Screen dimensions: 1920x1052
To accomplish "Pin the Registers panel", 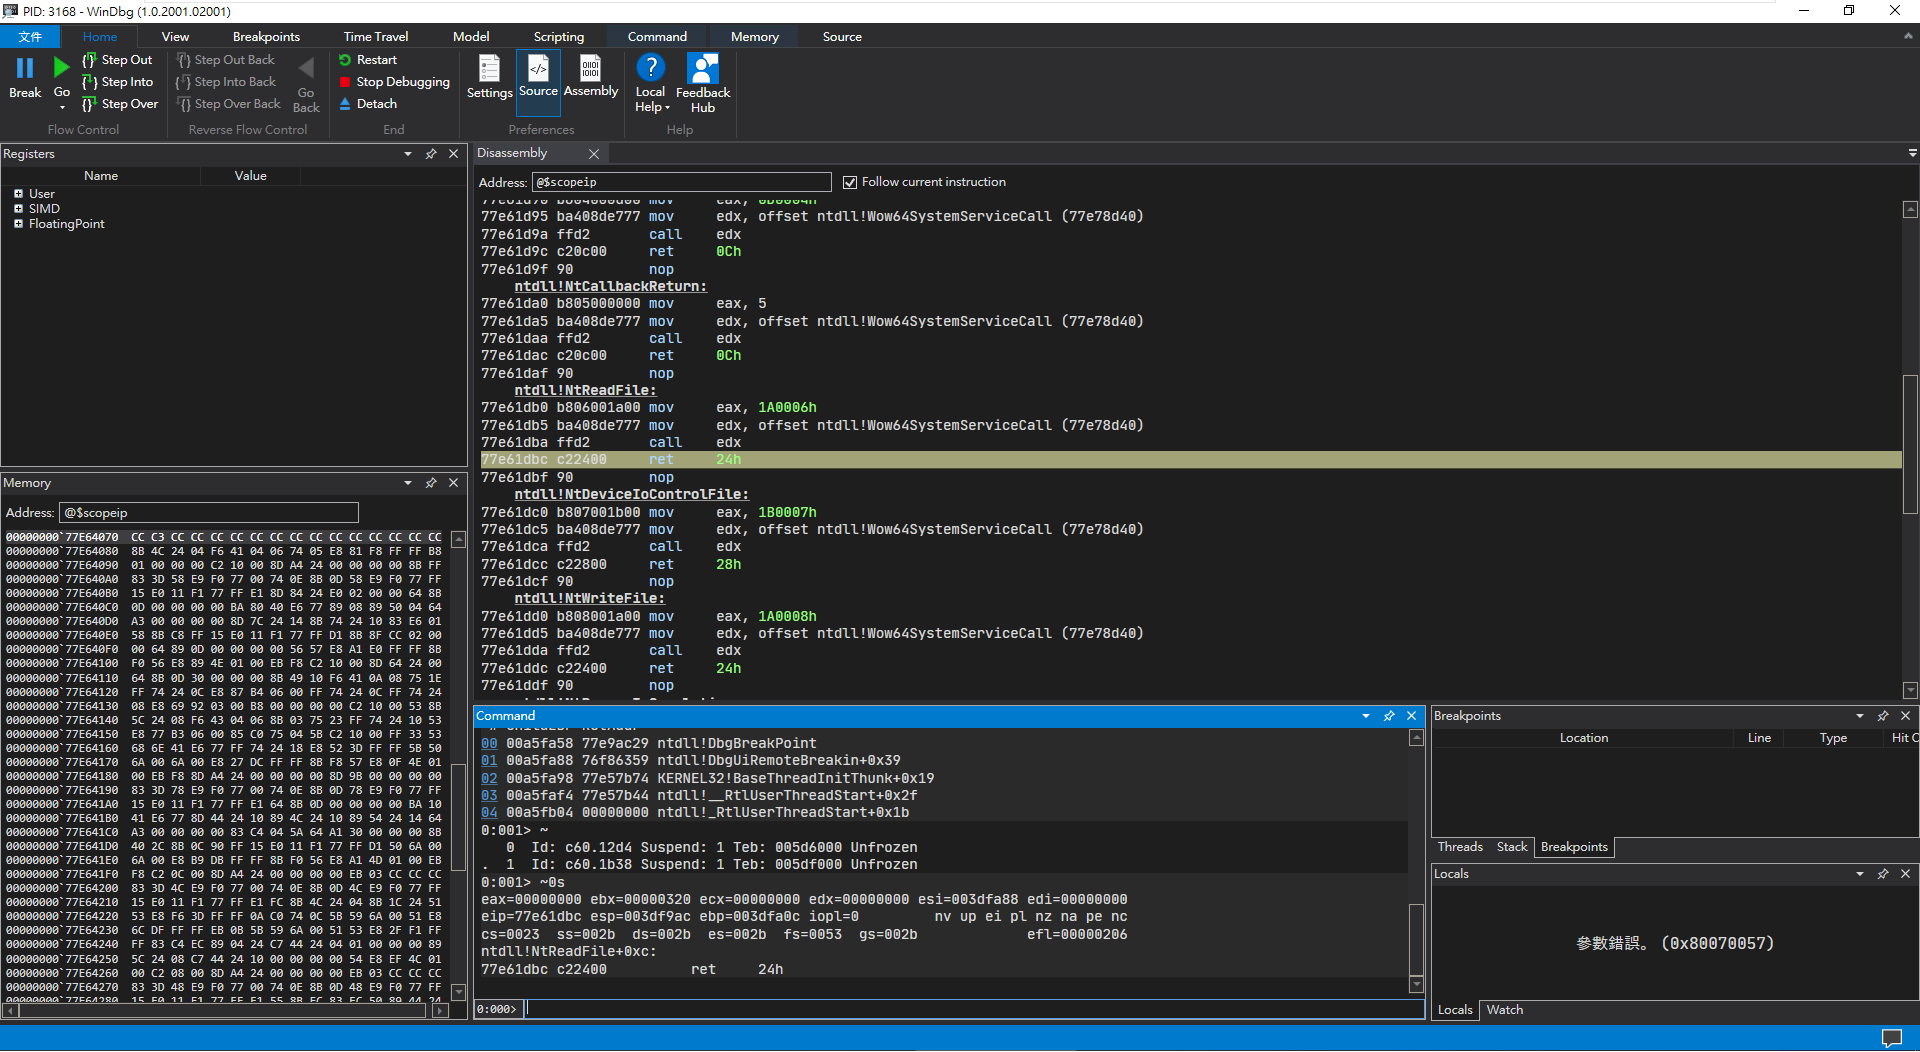I will point(431,154).
